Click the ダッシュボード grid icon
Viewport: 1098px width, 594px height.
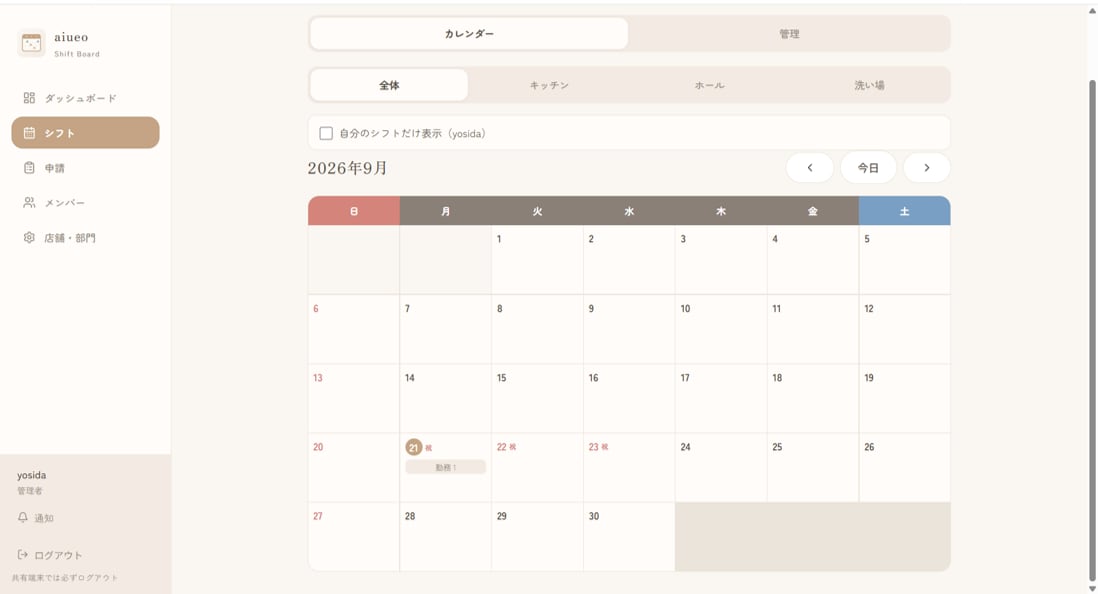point(29,98)
